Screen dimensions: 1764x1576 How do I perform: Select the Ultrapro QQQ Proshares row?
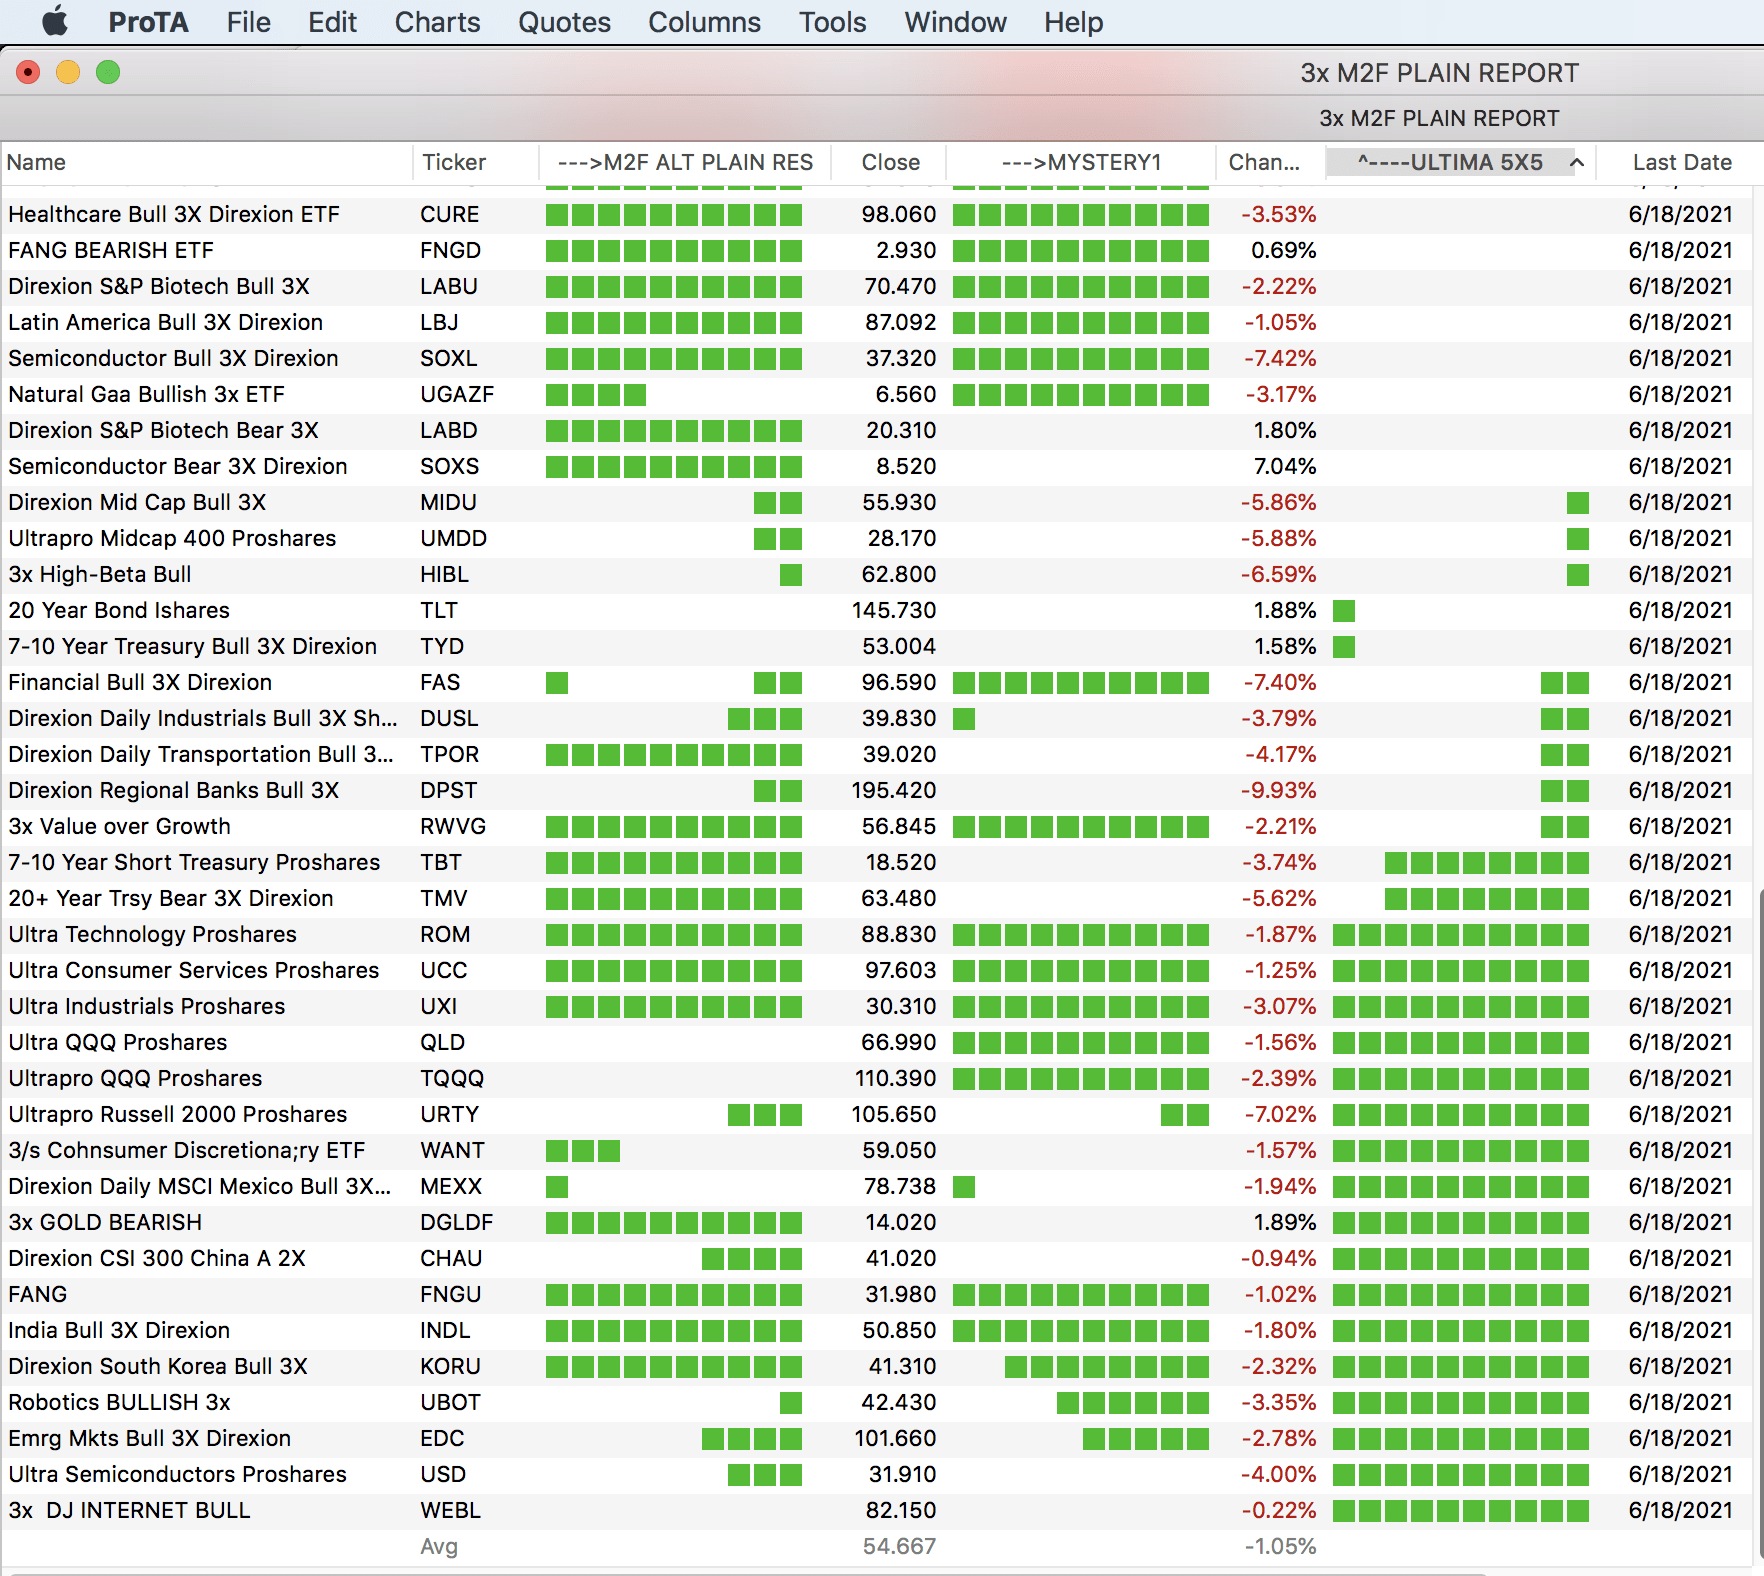coord(135,1078)
